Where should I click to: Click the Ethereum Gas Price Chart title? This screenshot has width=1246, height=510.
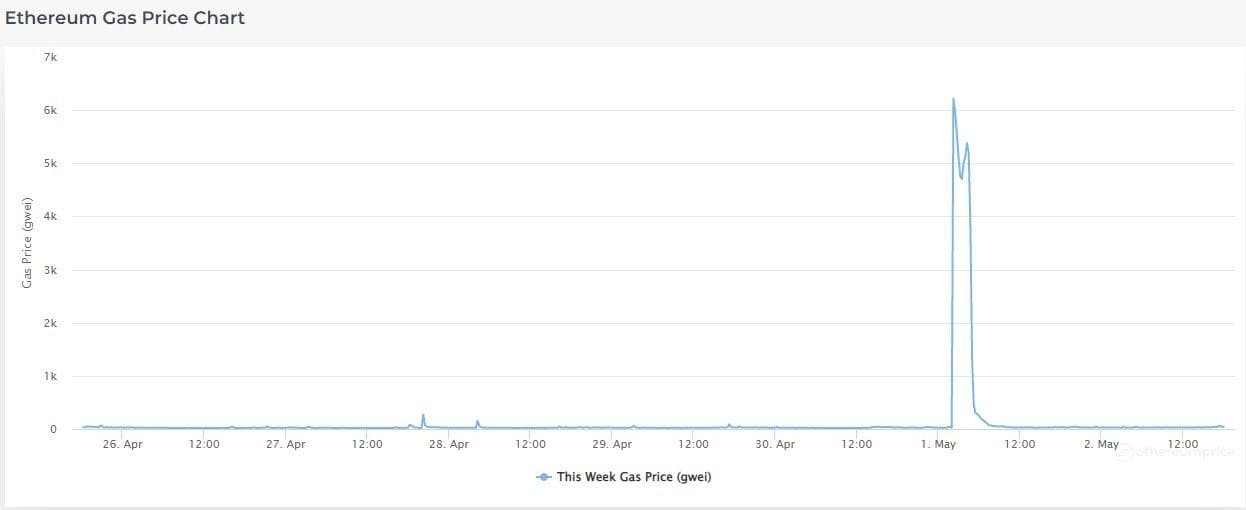pos(125,18)
